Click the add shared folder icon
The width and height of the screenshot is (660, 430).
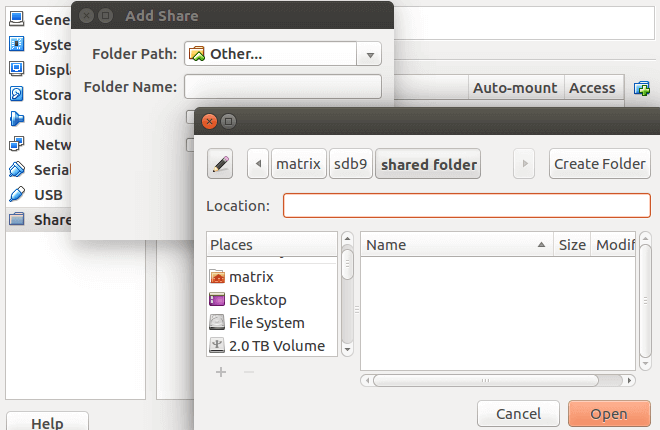[642, 89]
